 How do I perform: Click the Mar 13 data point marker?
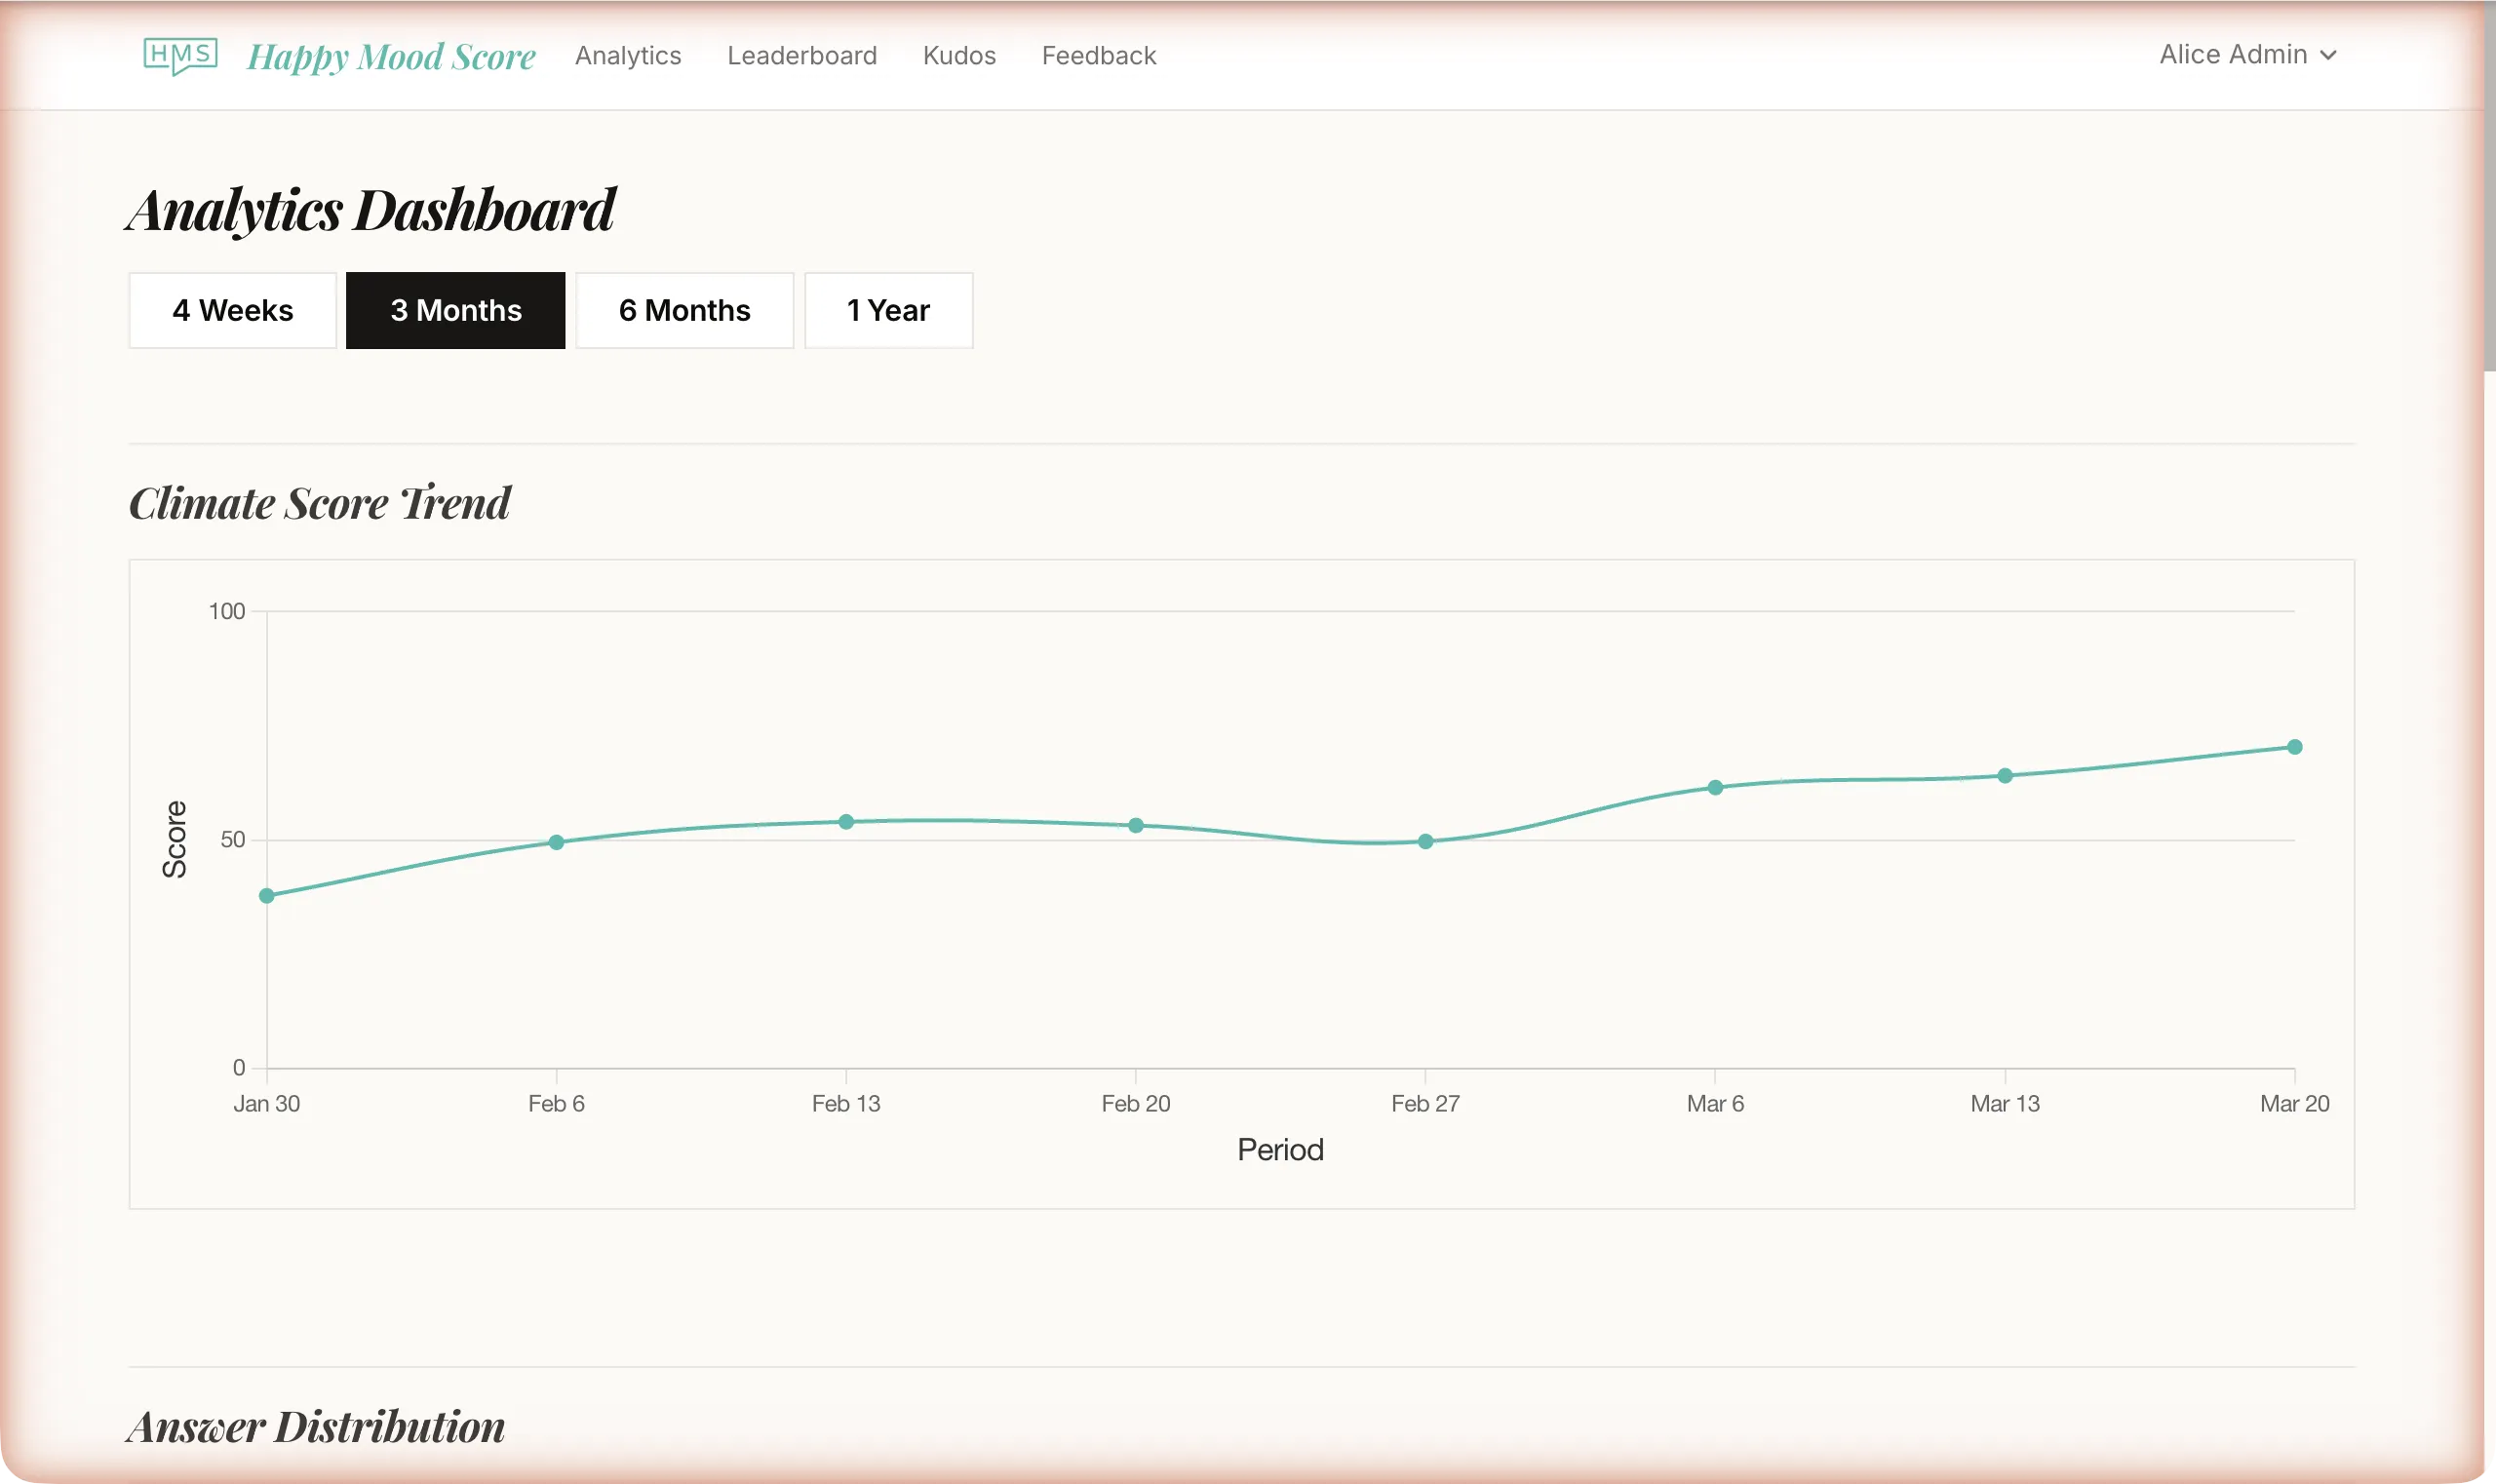coord(2005,774)
